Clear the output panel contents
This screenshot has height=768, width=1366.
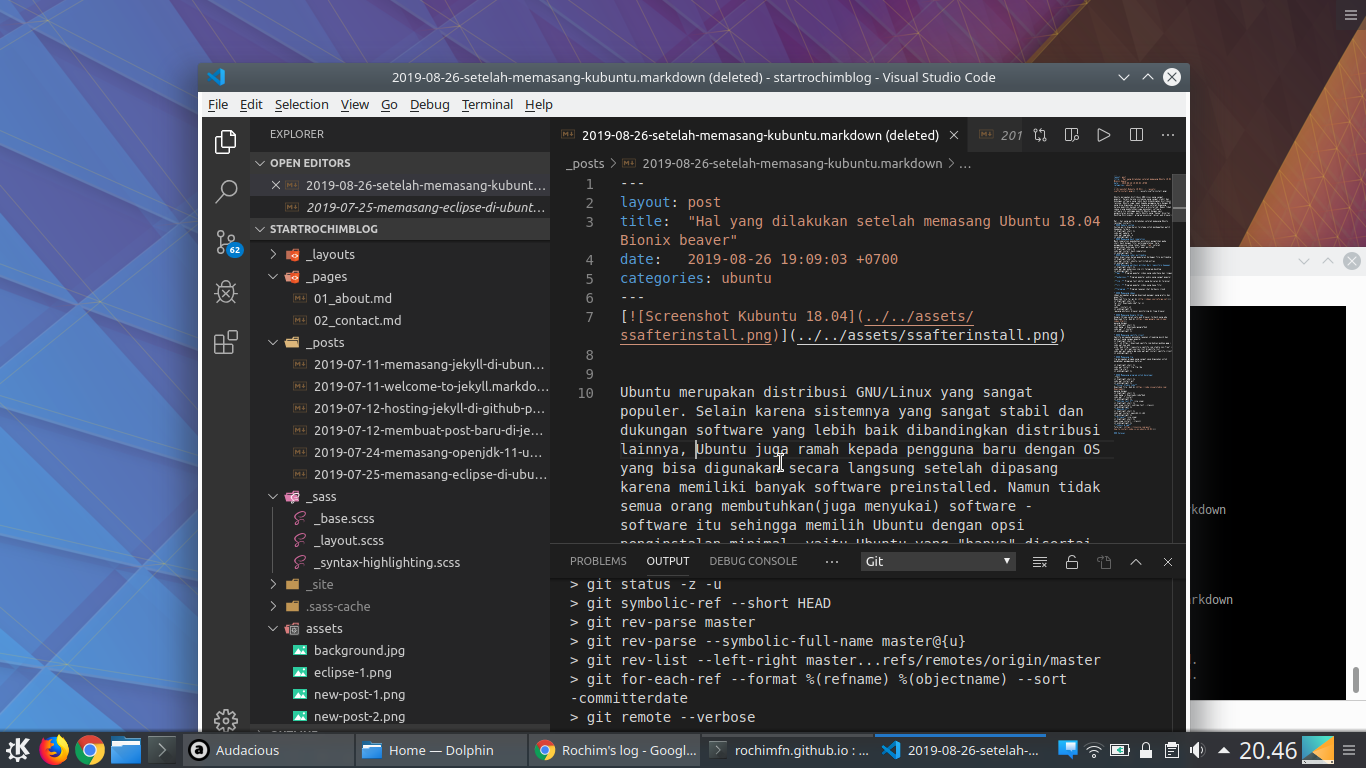coord(1040,562)
